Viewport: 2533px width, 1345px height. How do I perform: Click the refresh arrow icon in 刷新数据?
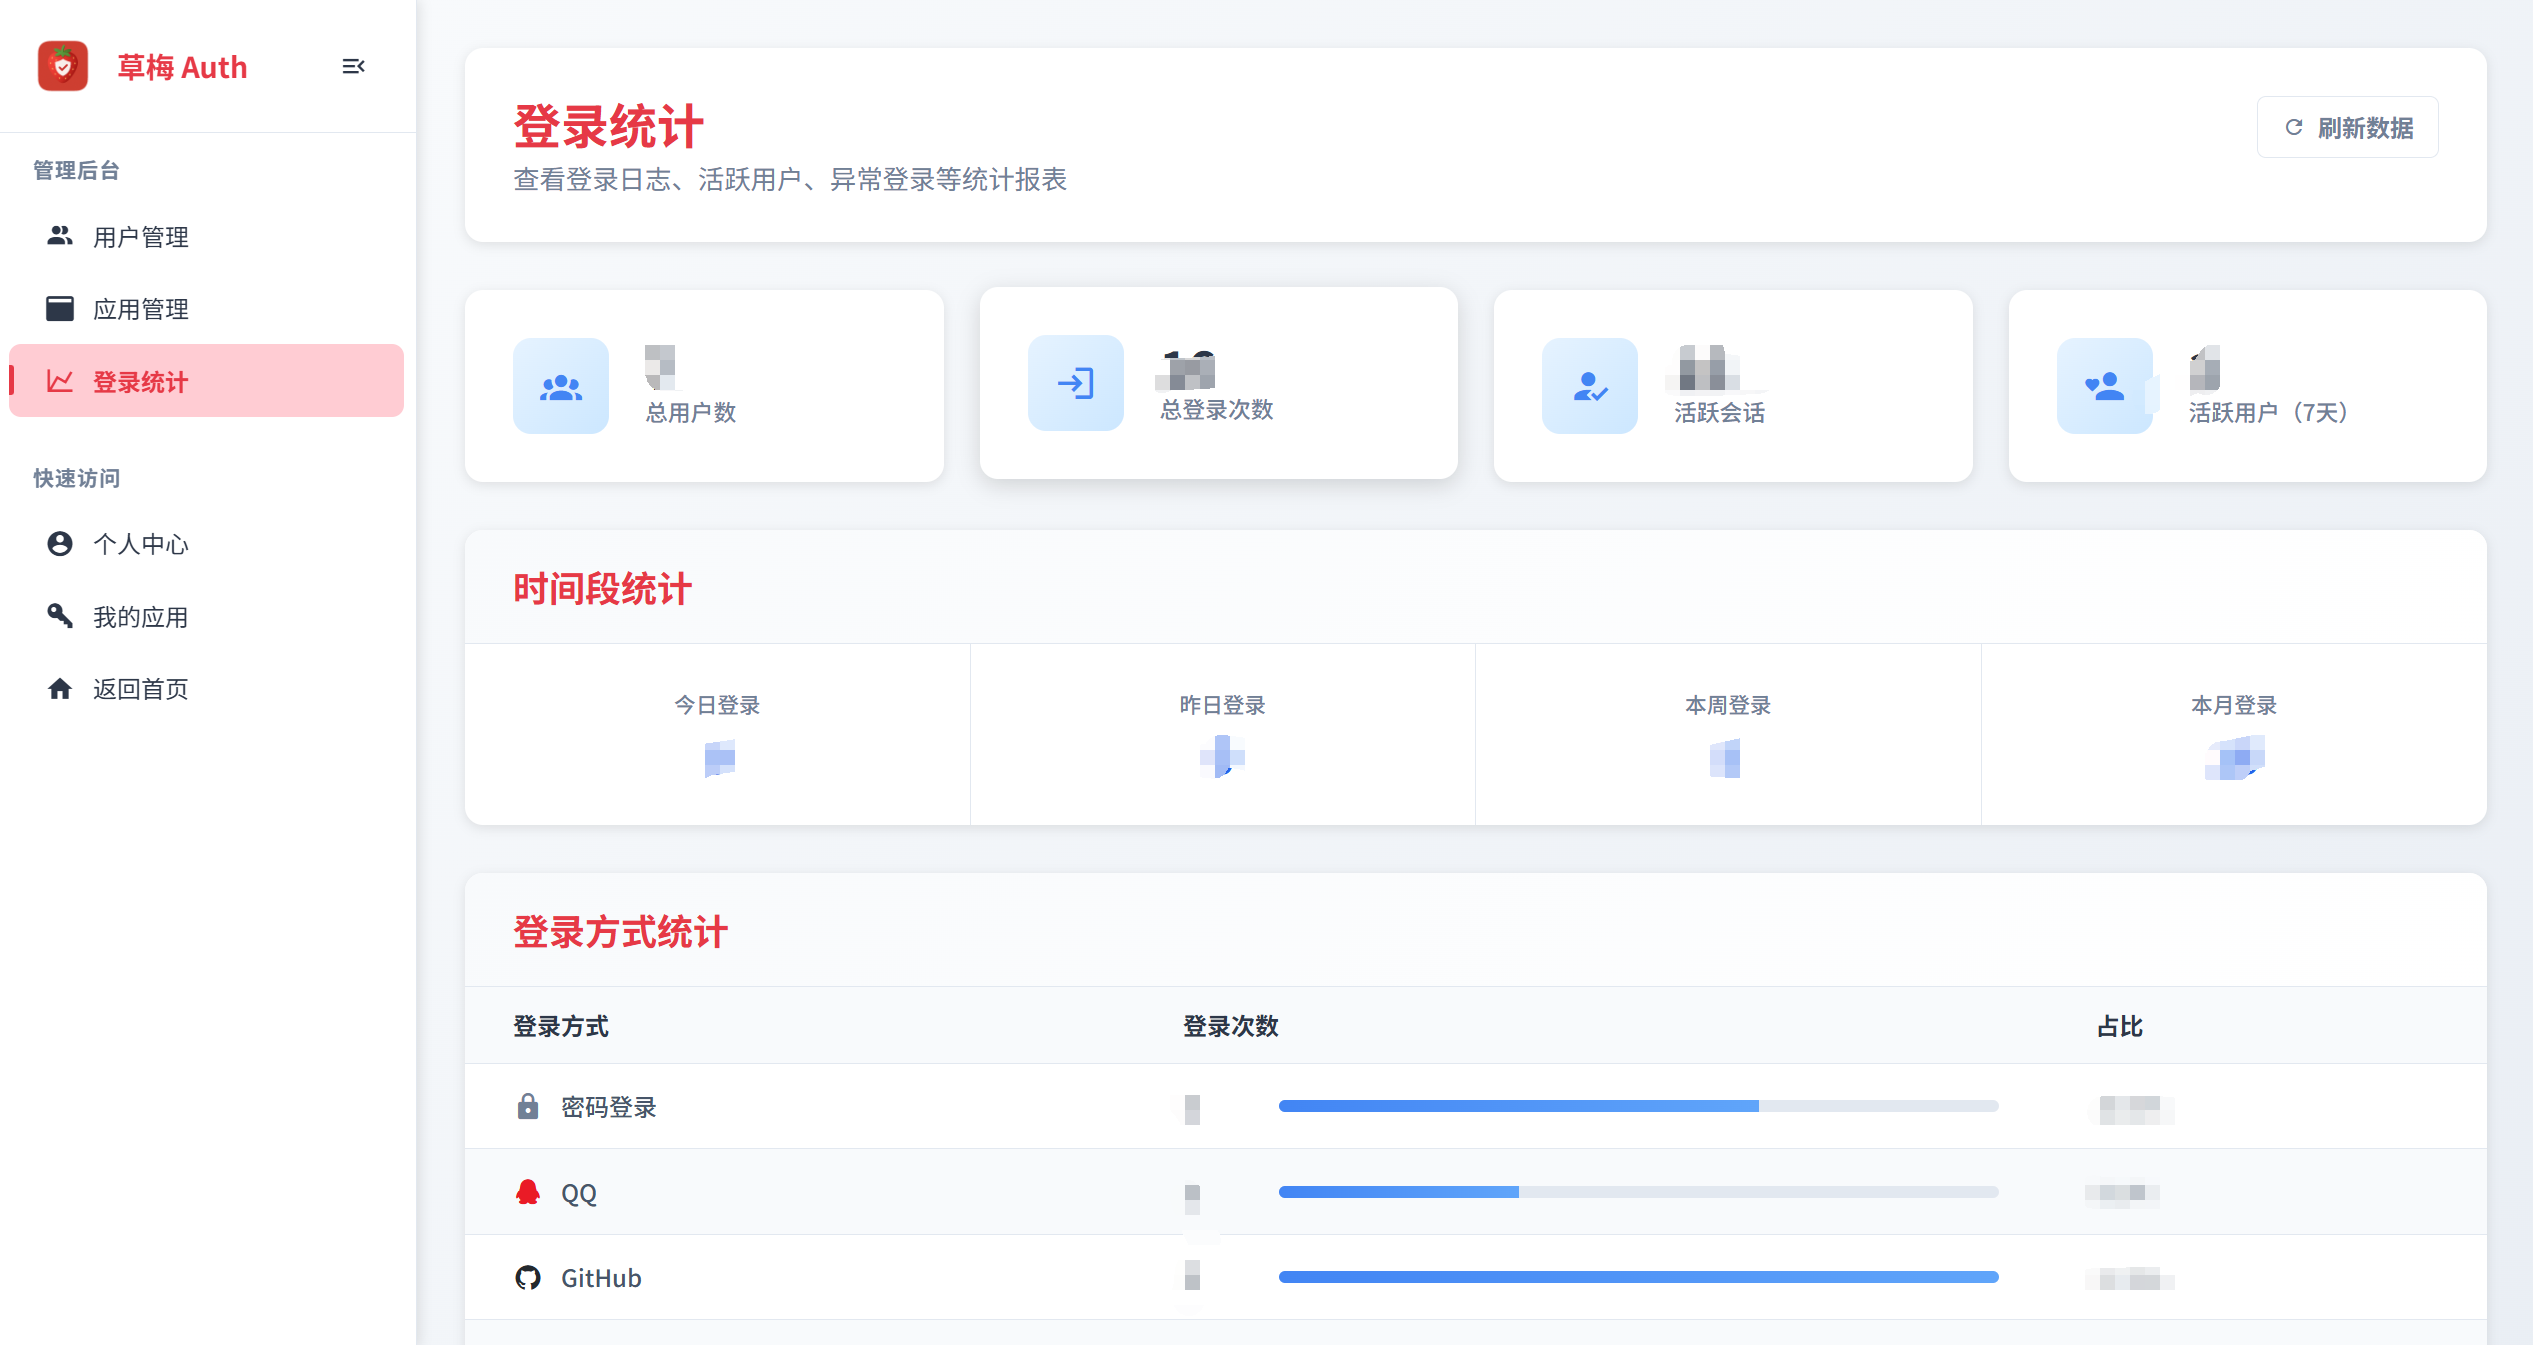click(2294, 127)
